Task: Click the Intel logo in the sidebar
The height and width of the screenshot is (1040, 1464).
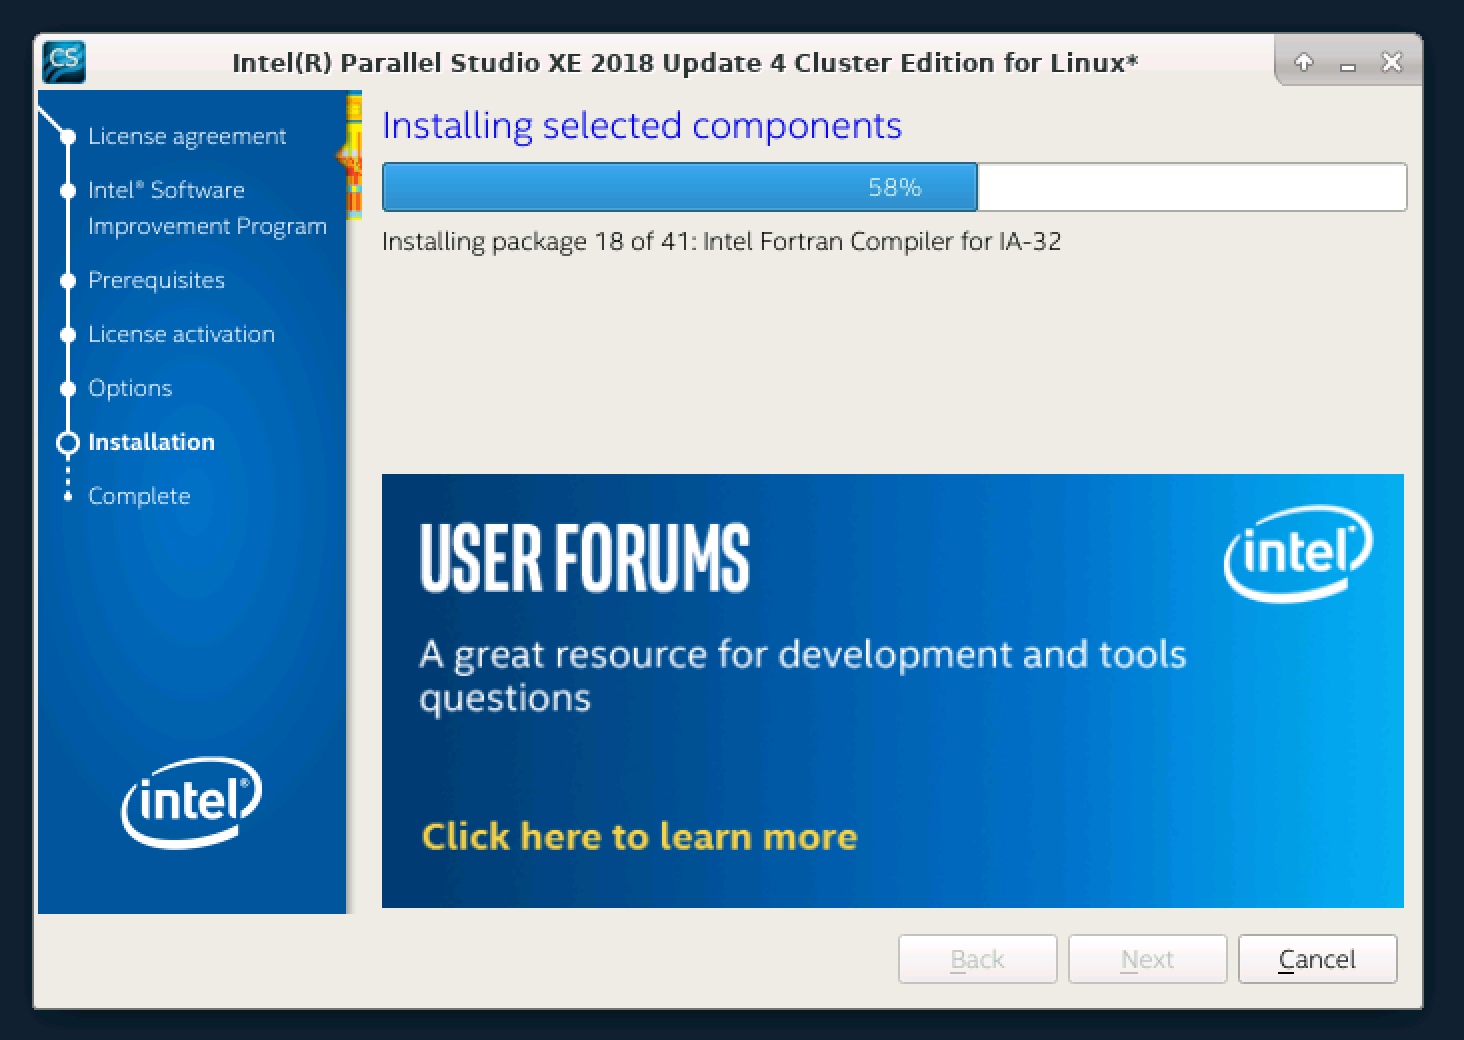Action: click(x=191, y=801)
